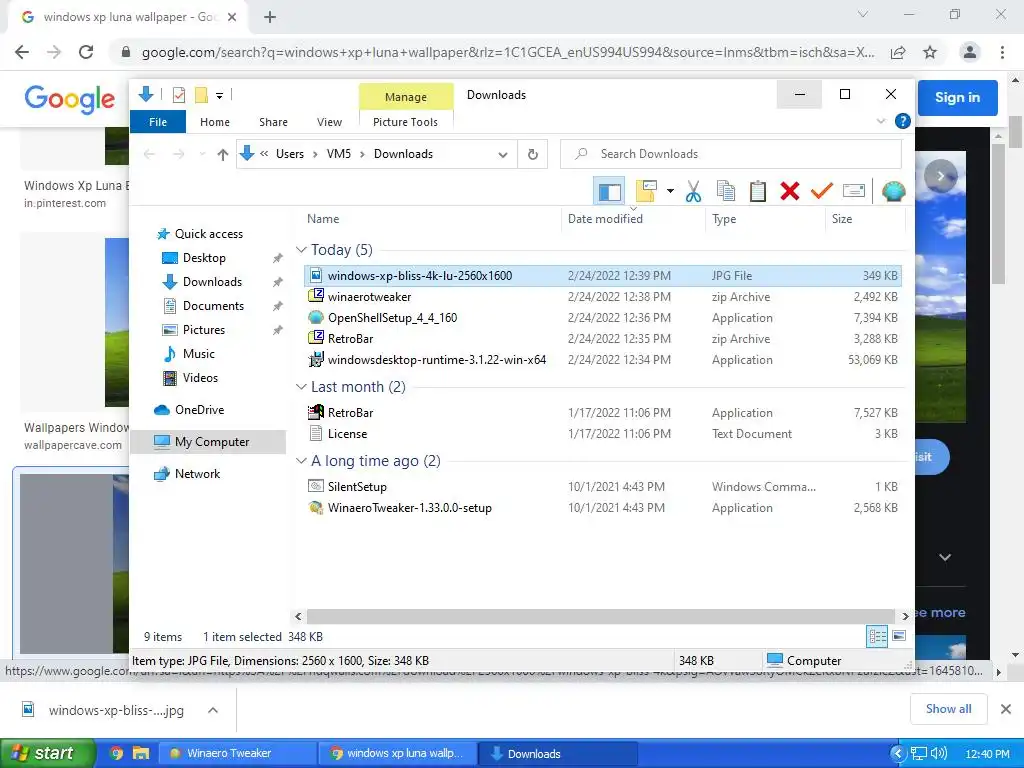Open the Home ribbon tab
Screen dimensions: 1024x768
[215, 121]
